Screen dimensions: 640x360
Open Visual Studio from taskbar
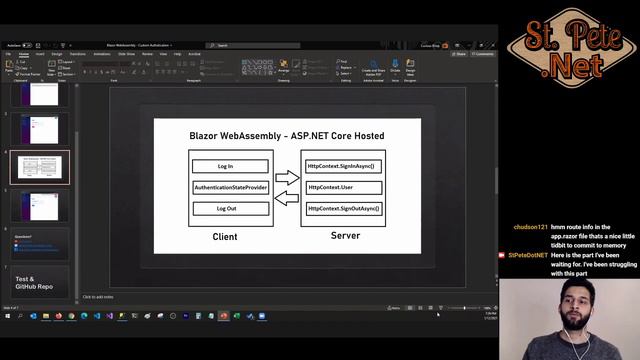[109, 316]
